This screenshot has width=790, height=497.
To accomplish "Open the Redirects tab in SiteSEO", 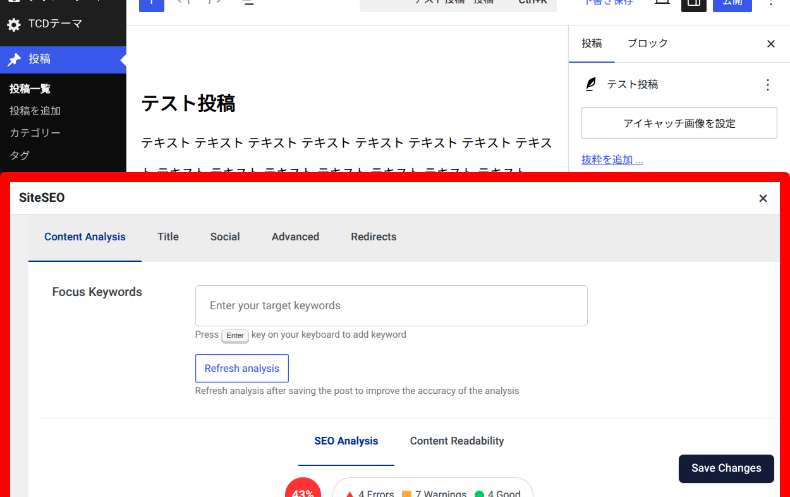I will point(373,237).
